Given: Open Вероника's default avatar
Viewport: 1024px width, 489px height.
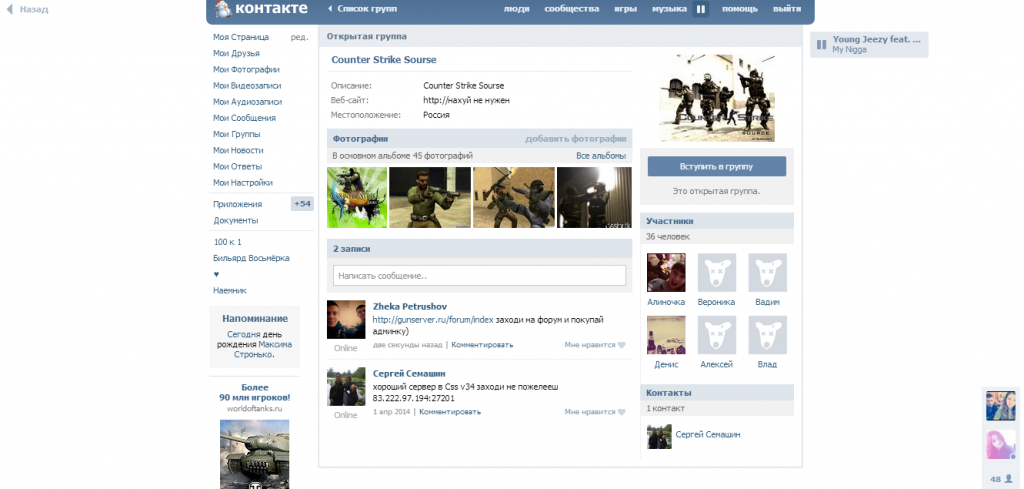Looking at the screenshot, I should [x=716, y=273].
